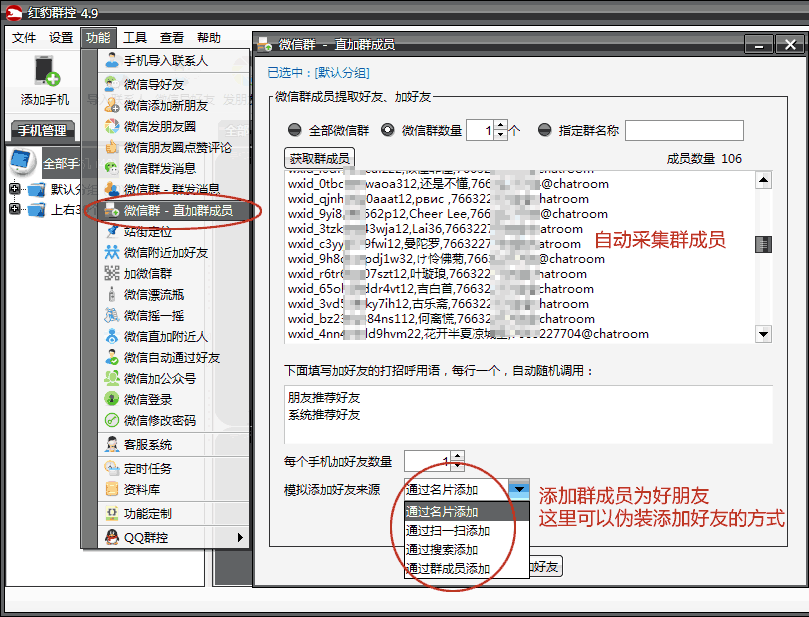The height and width of the screenshot is (617, 809).
Task: Select 微信自动通过好友 entry
Action: pyautogui.click(x=173, y=358)
